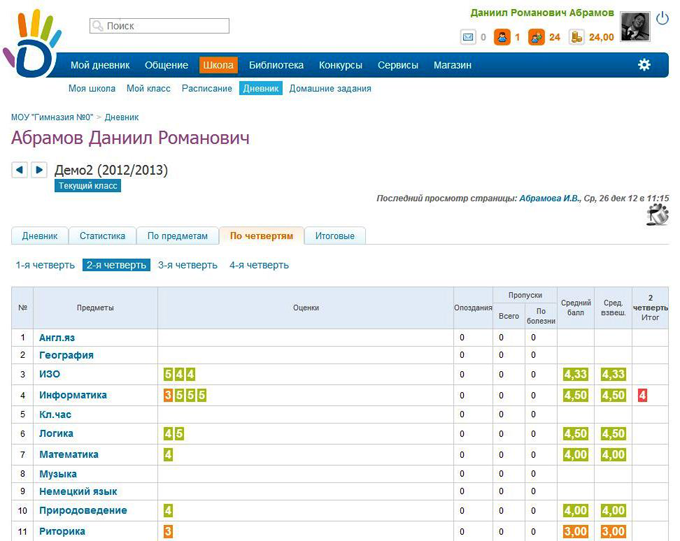Screen dimensions: 680x541
Task: Open the groups icon showing 24
Action: [536, 37]
